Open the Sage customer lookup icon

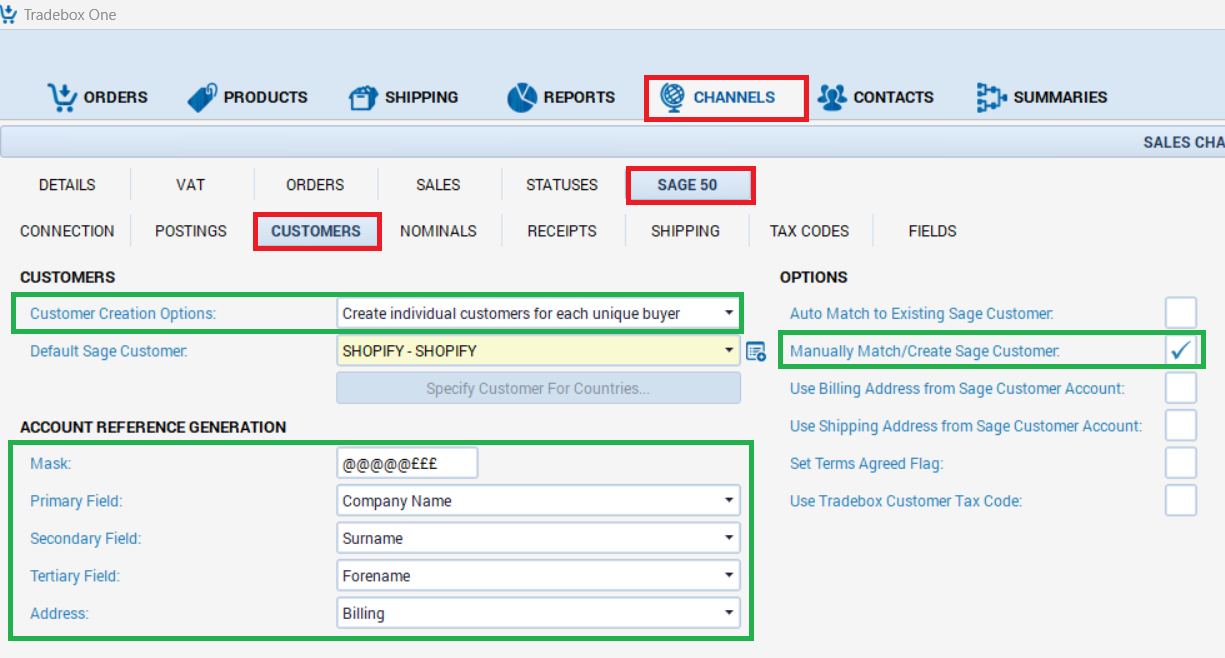757,351
